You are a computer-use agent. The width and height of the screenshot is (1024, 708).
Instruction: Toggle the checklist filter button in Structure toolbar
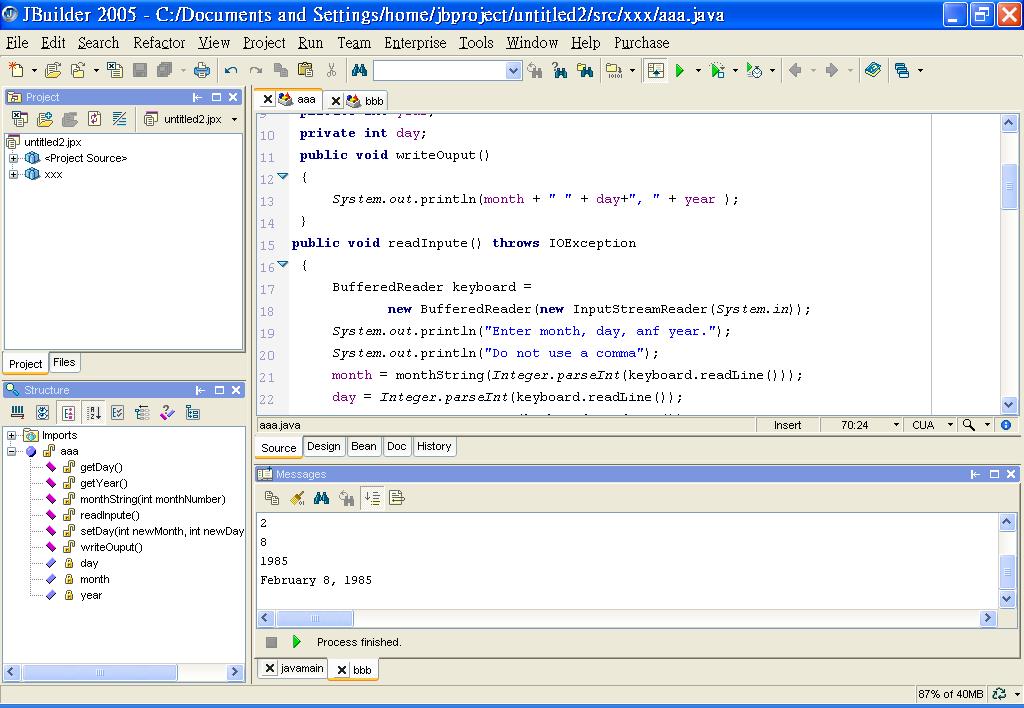coord(118,413)
